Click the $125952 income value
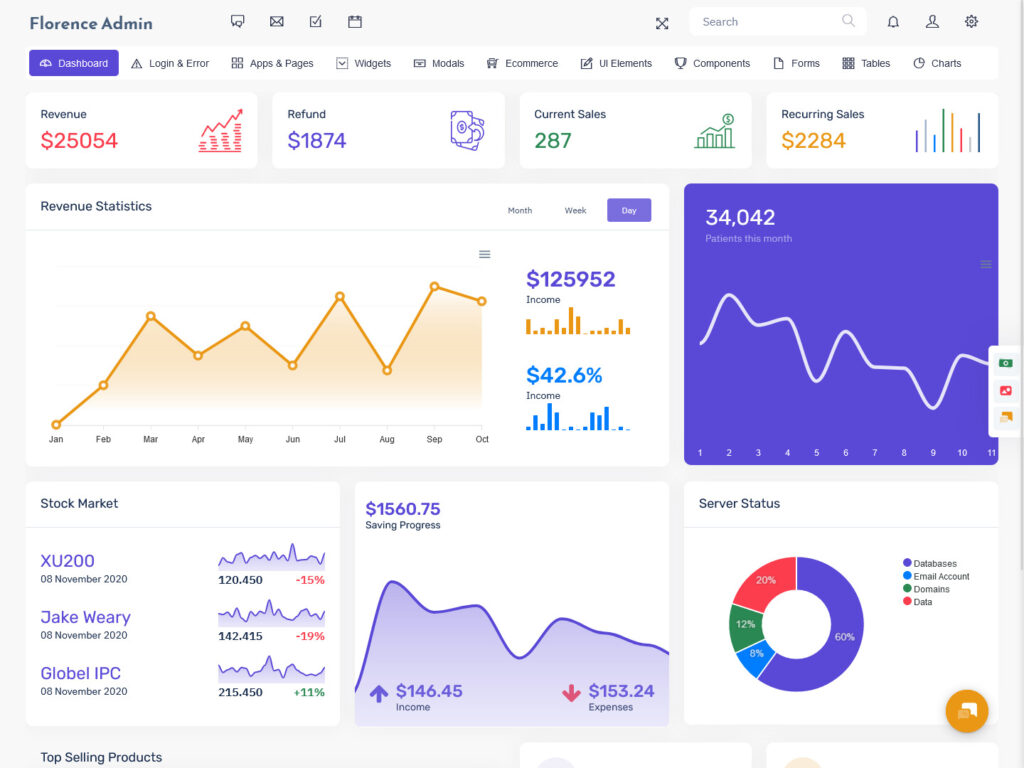 571,280
